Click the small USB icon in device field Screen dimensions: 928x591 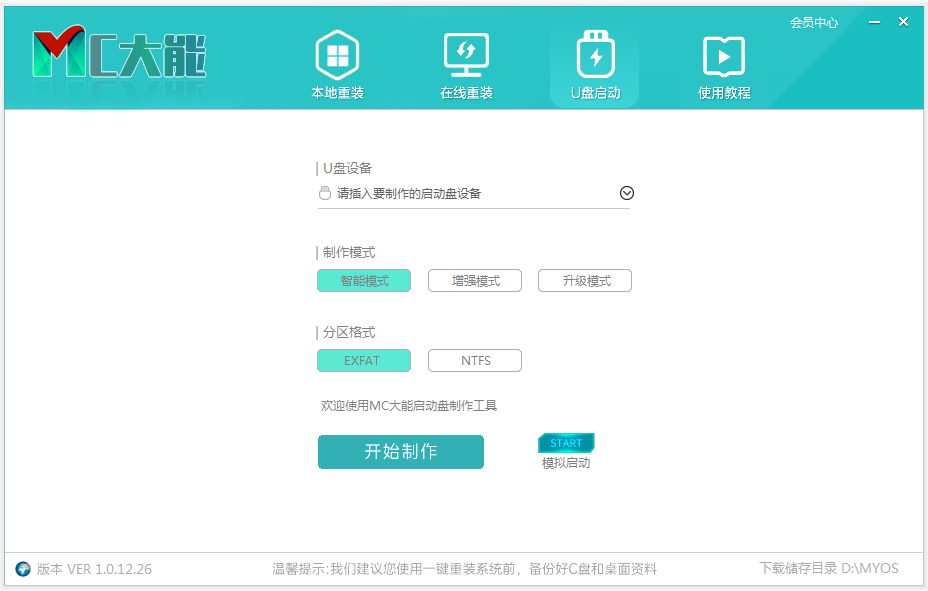325,194
